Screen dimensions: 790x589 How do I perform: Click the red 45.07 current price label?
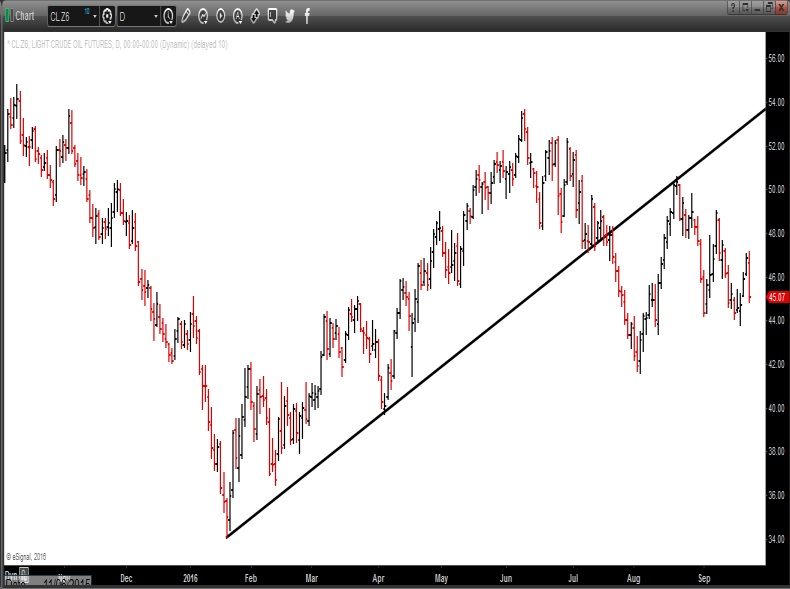(777, 297)
